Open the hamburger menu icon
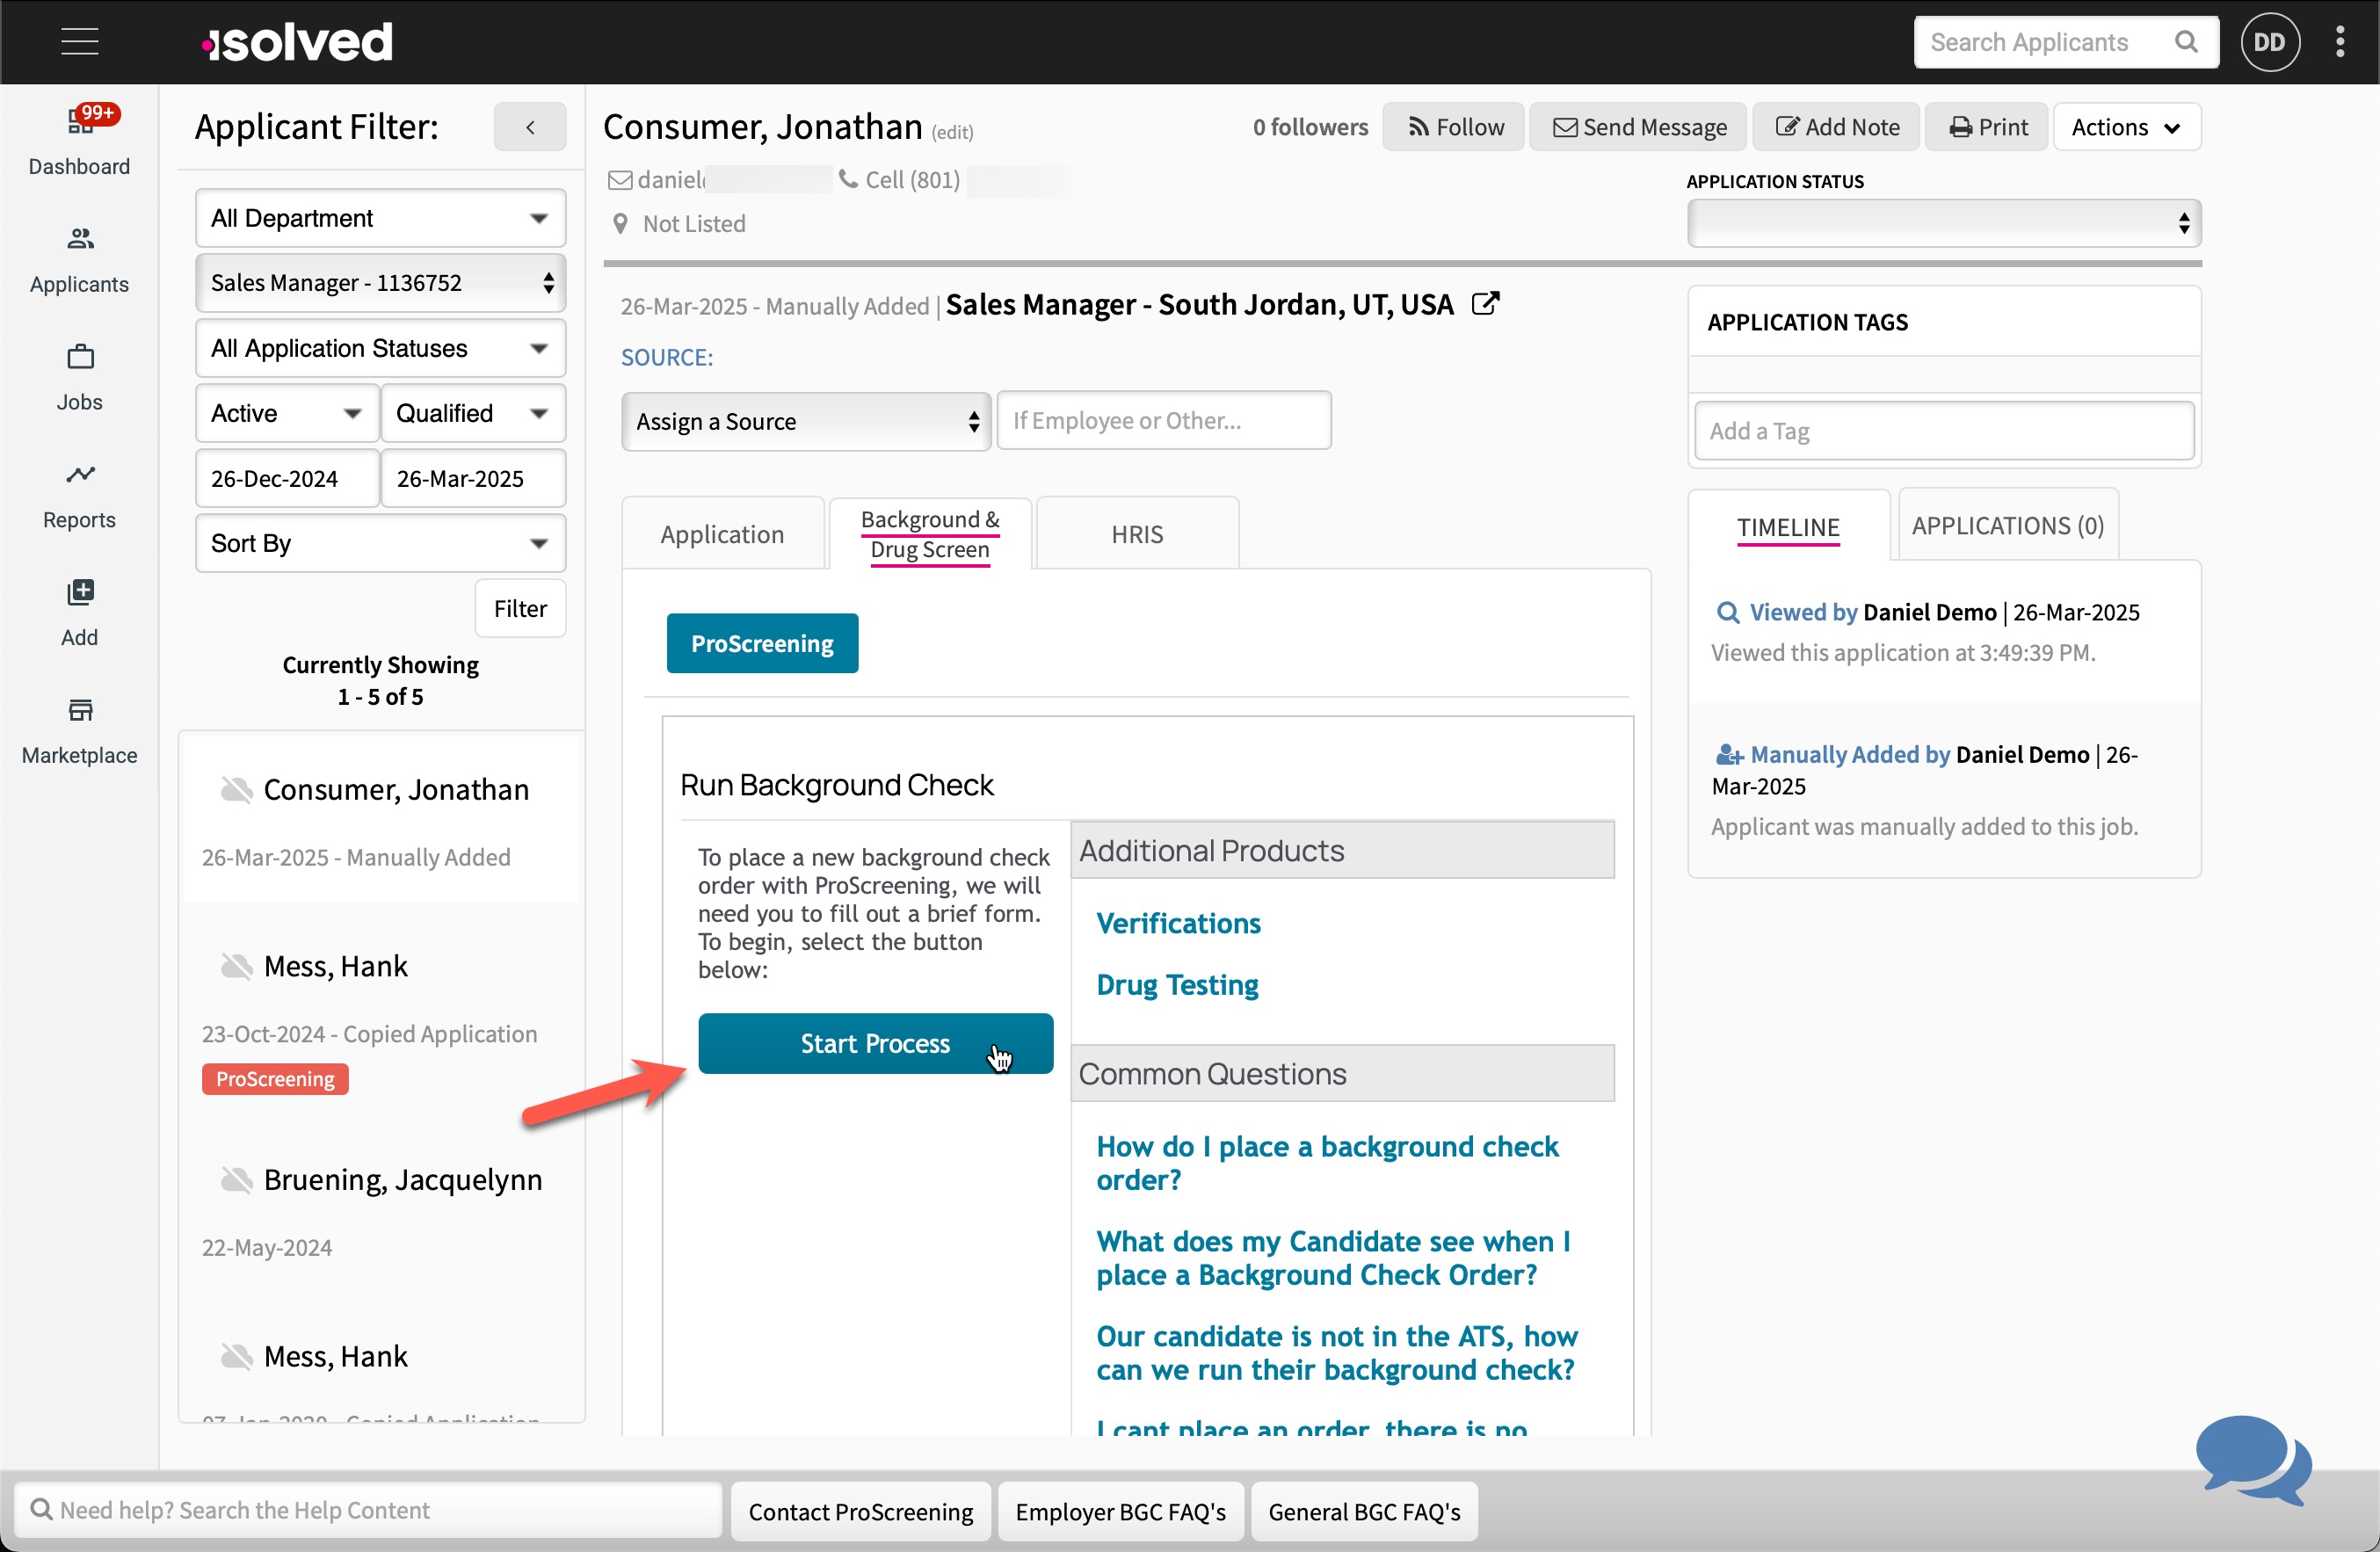This screenshot has height=1552, width=2380. click(x=79, y=42)
